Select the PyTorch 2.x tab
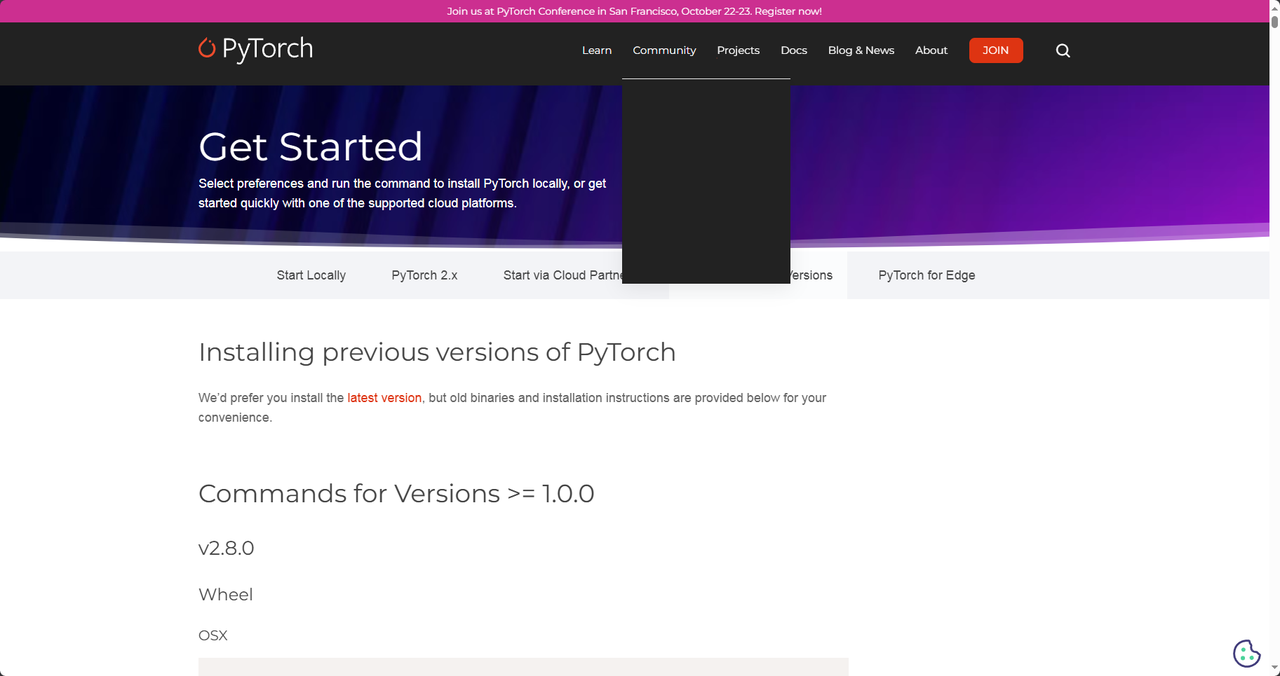The height and width of the screenshot is (676, 1280). coord(424,275)
